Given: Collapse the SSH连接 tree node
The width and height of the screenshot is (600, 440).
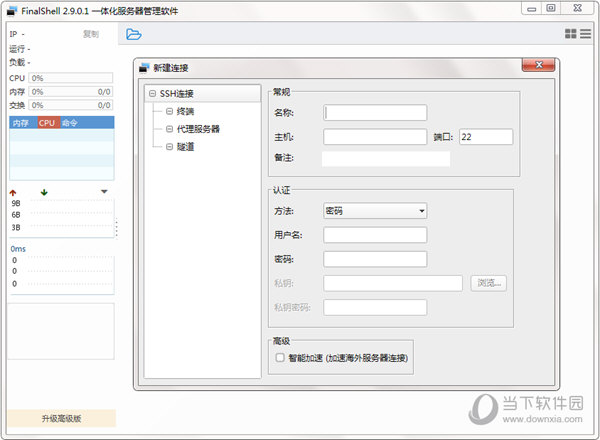Looking at the screenshot, I should 152,93.
